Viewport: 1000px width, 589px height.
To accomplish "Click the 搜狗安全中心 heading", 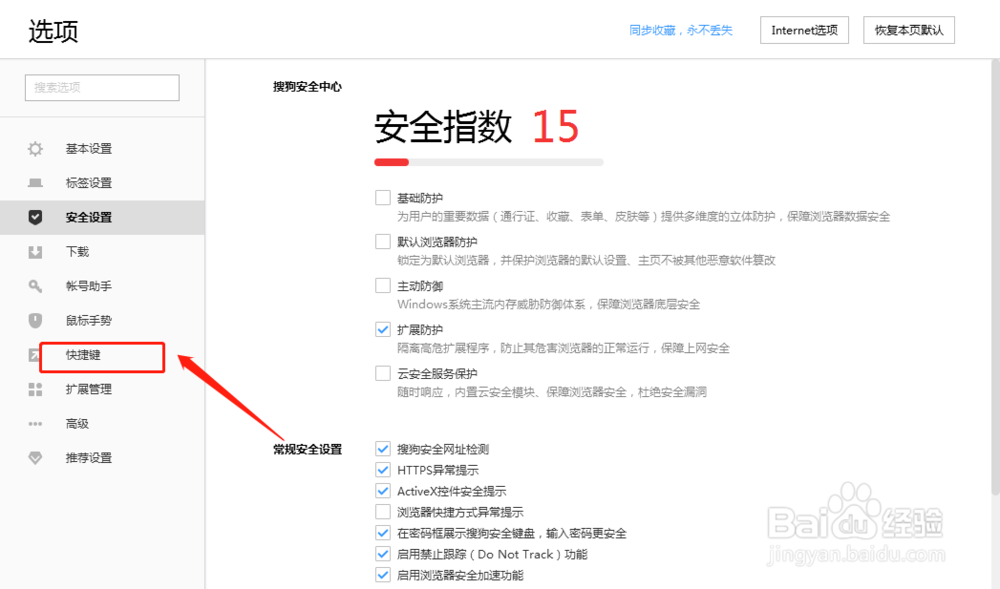I will pyautogui.click(x=307, y=87).
